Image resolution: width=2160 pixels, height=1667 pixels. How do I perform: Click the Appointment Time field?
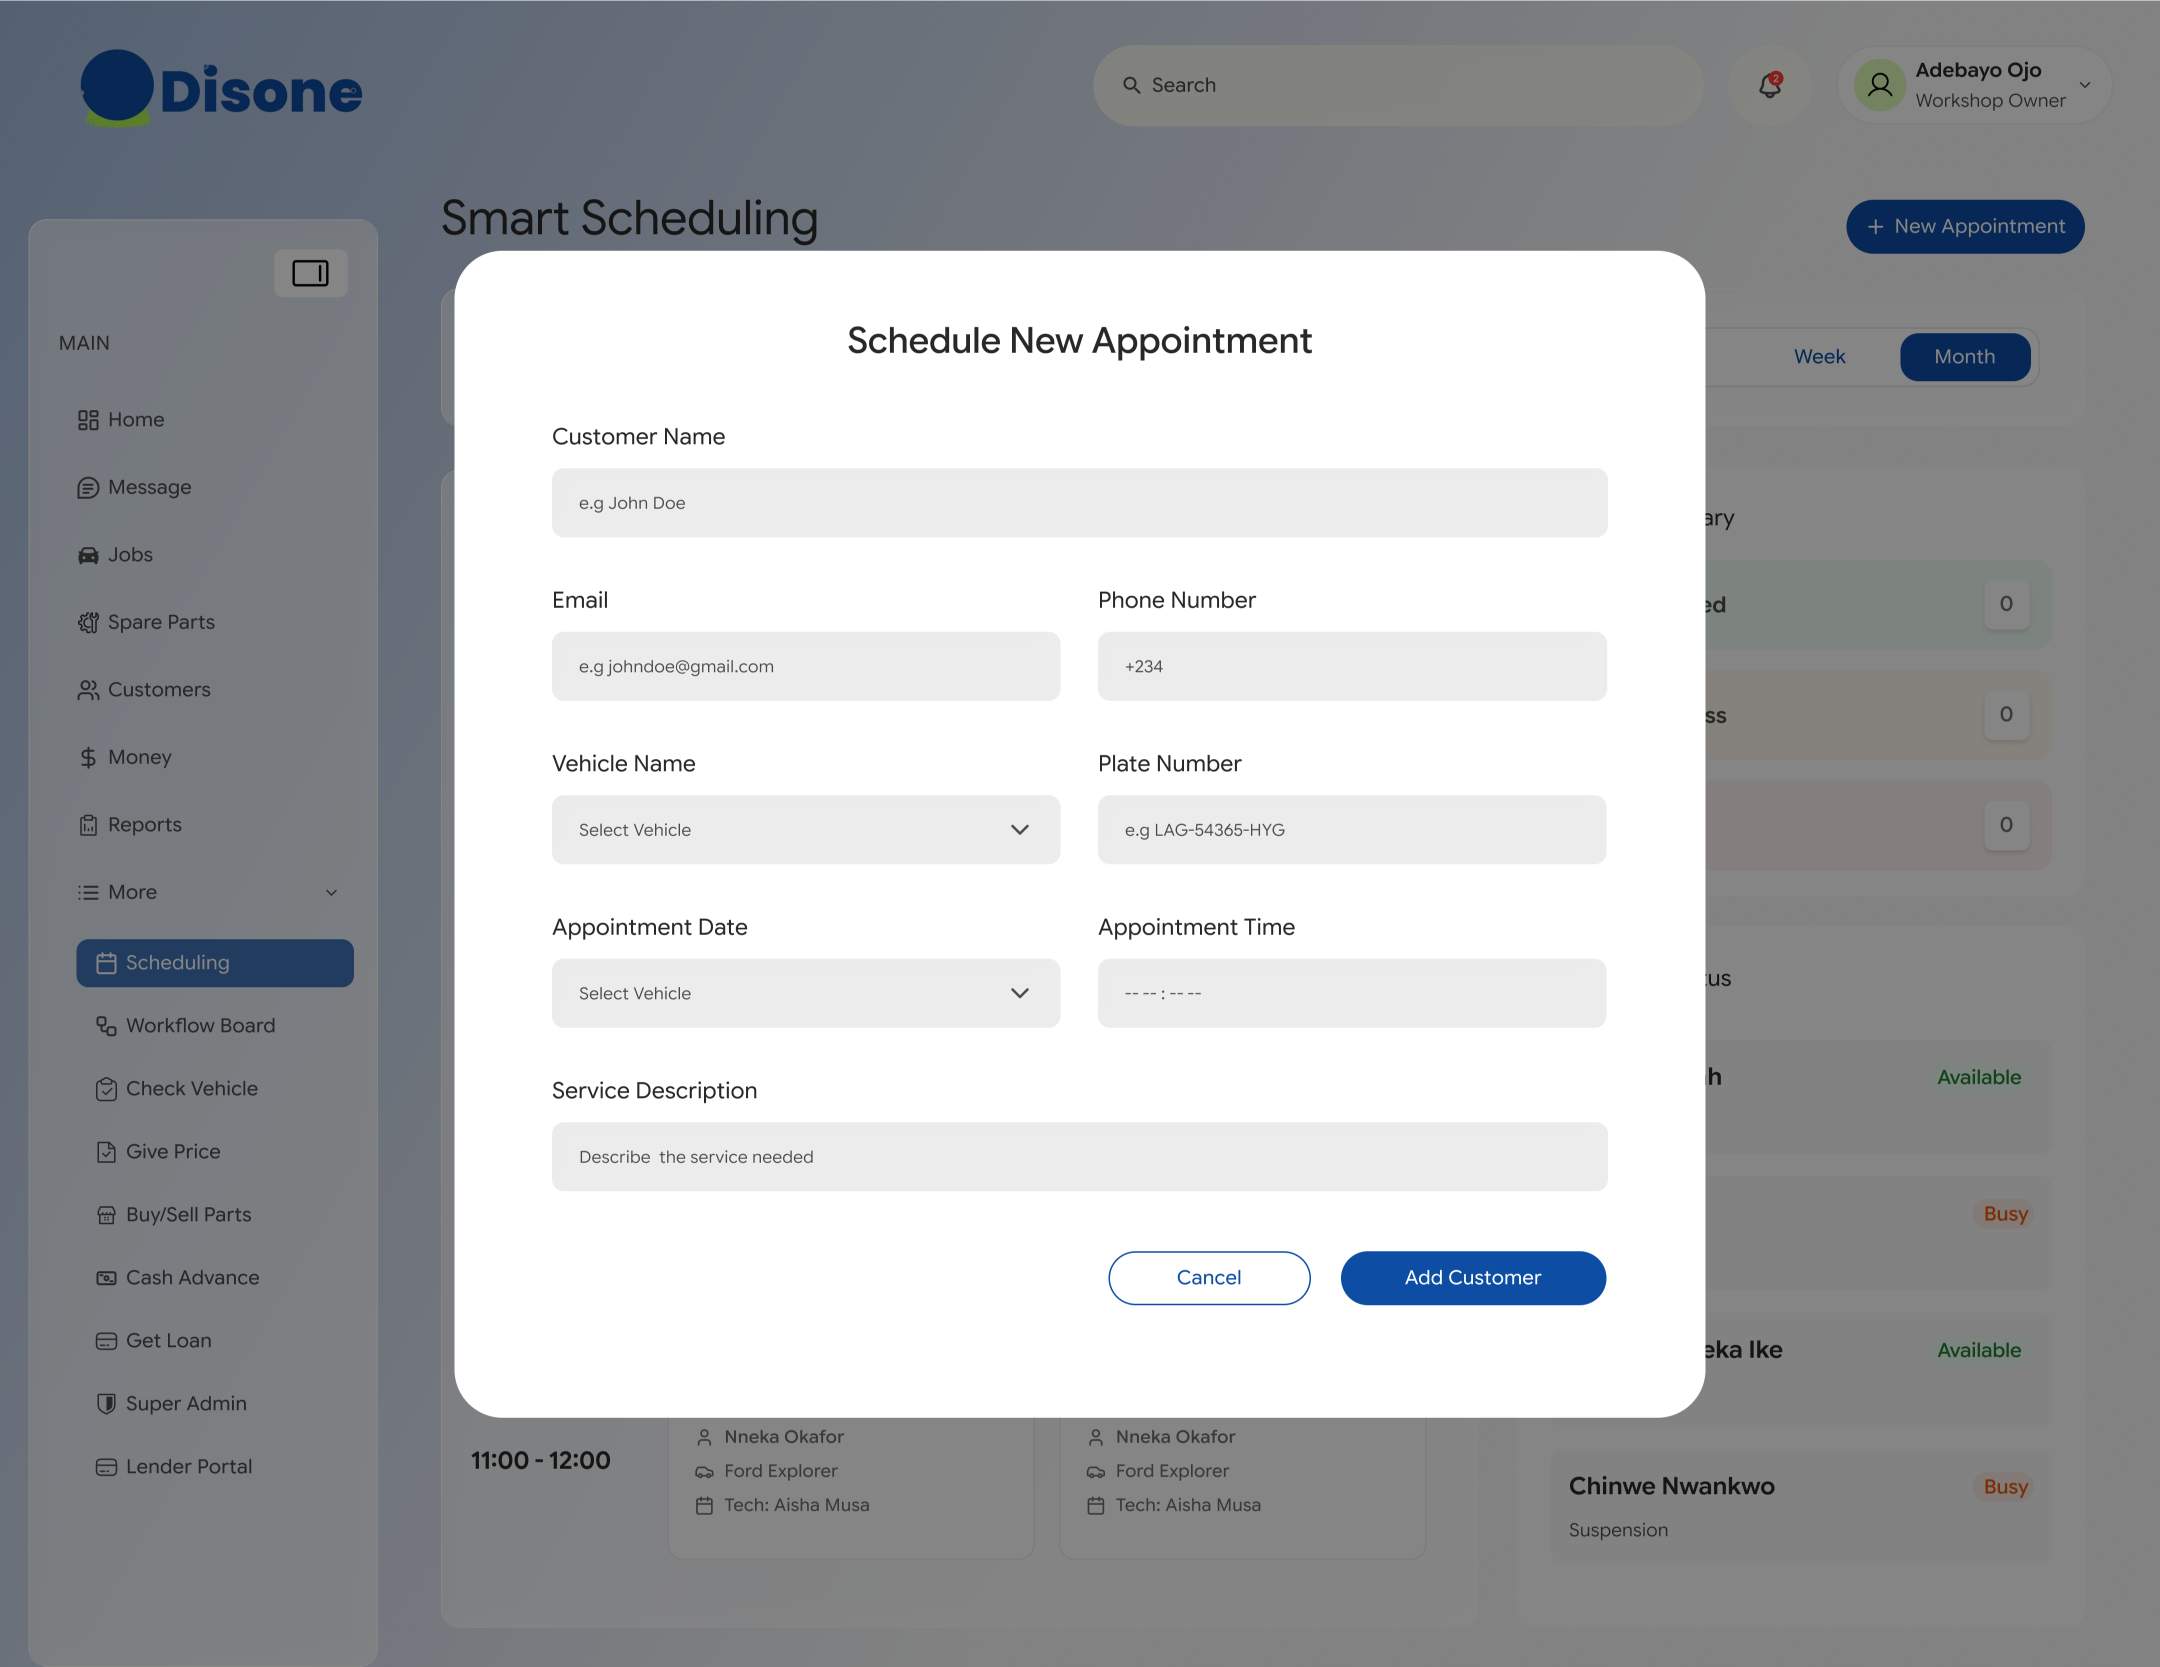pyautogui.click(x=1352, y=993)
